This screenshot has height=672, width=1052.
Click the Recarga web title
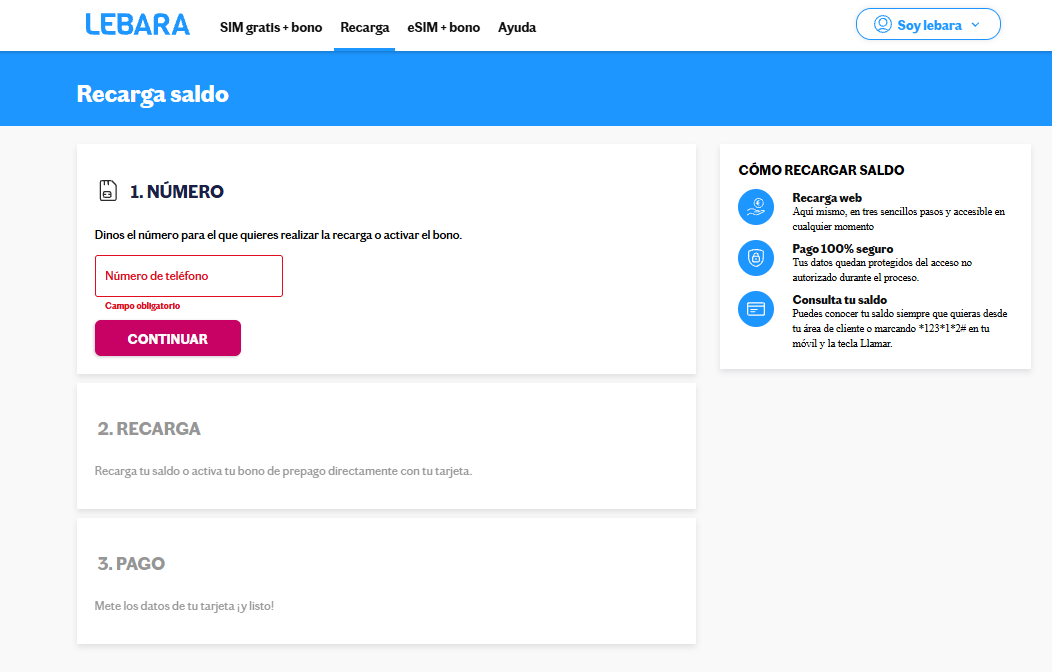click(827, 198)
